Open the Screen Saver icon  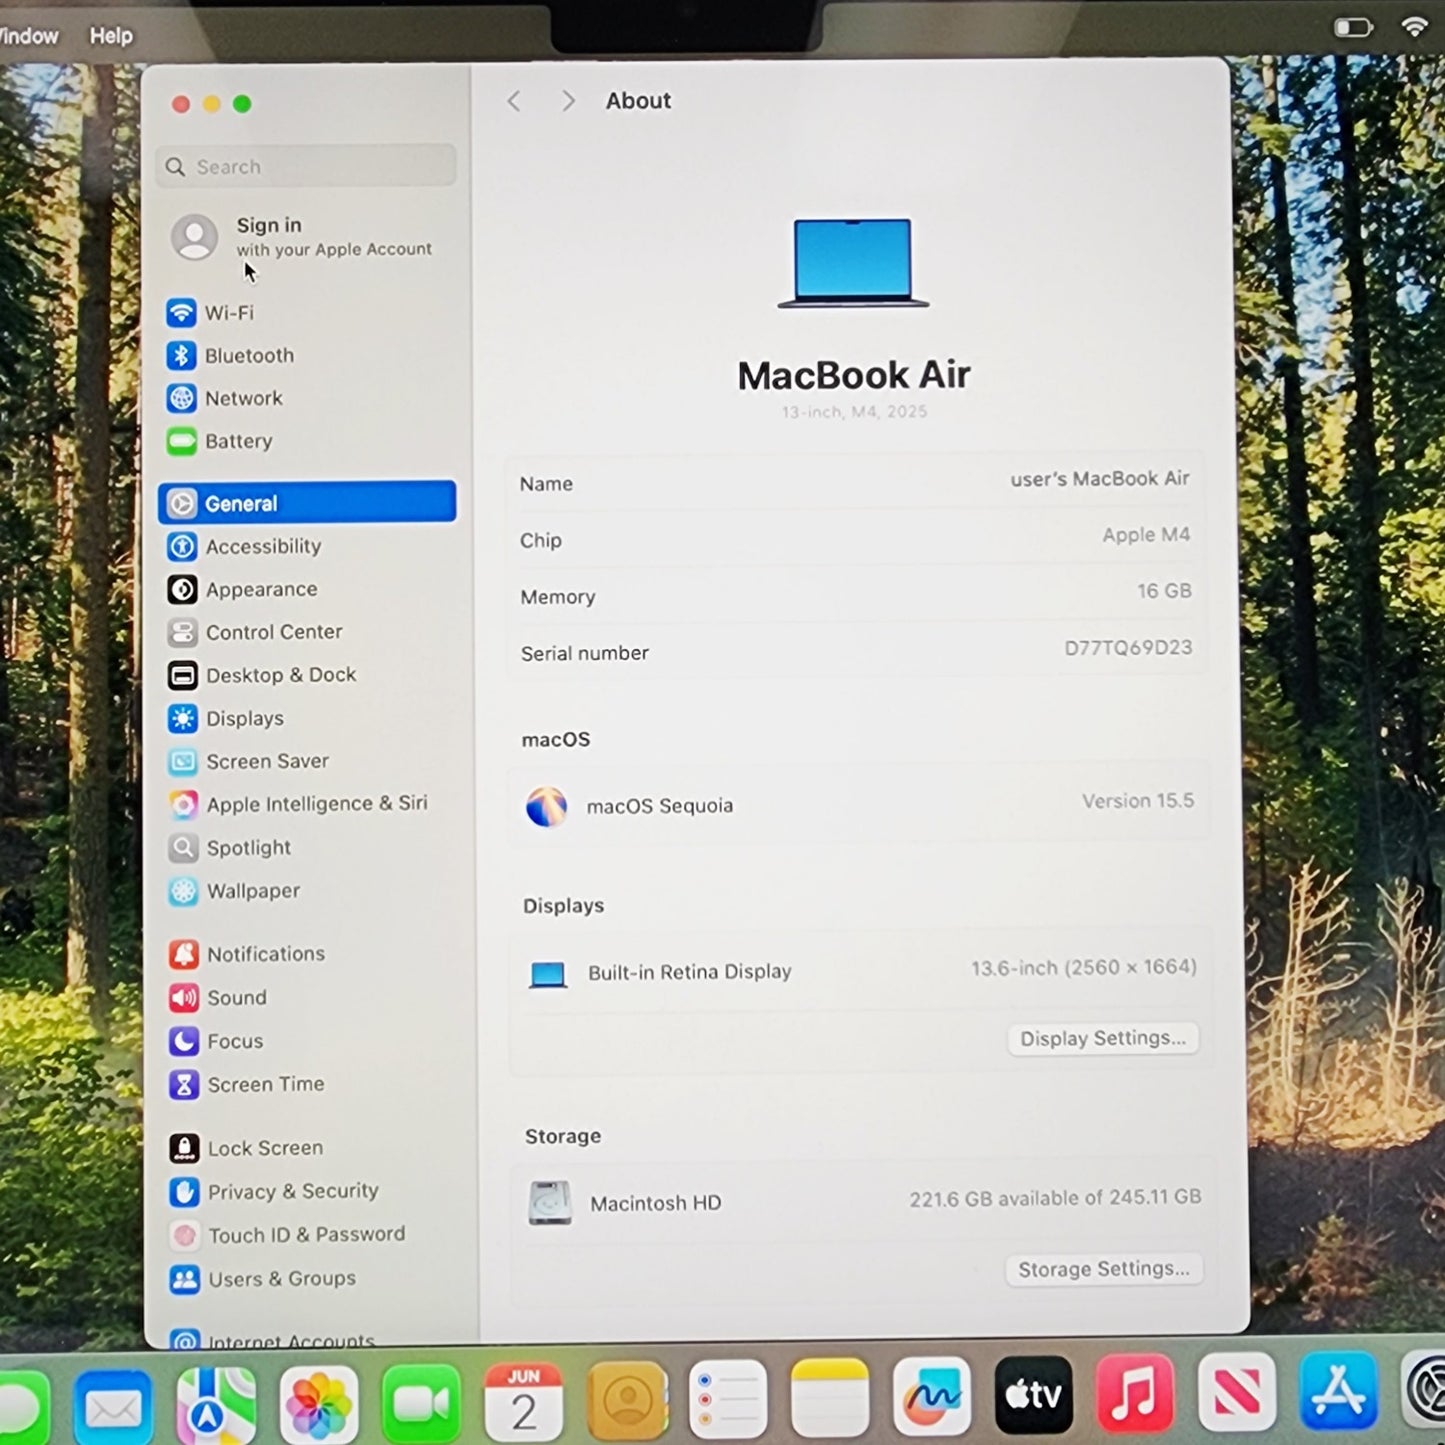pos(183,761)
